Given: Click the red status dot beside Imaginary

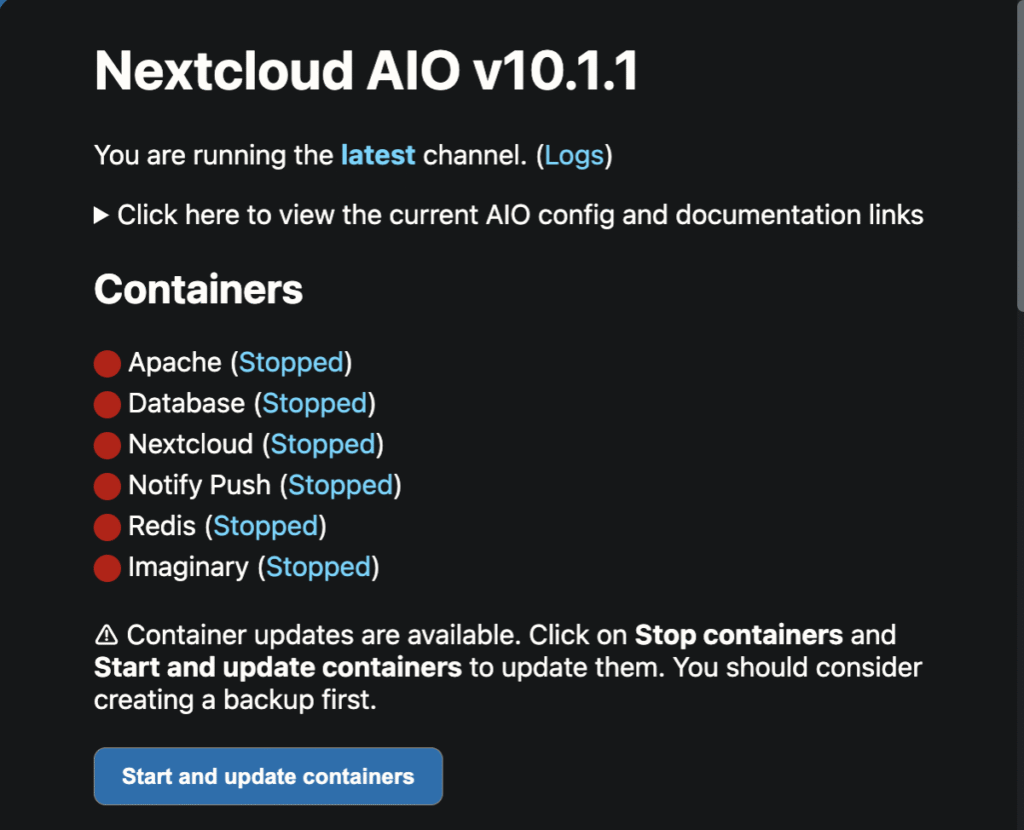Looking at the screenshot, I should point(107,569).
